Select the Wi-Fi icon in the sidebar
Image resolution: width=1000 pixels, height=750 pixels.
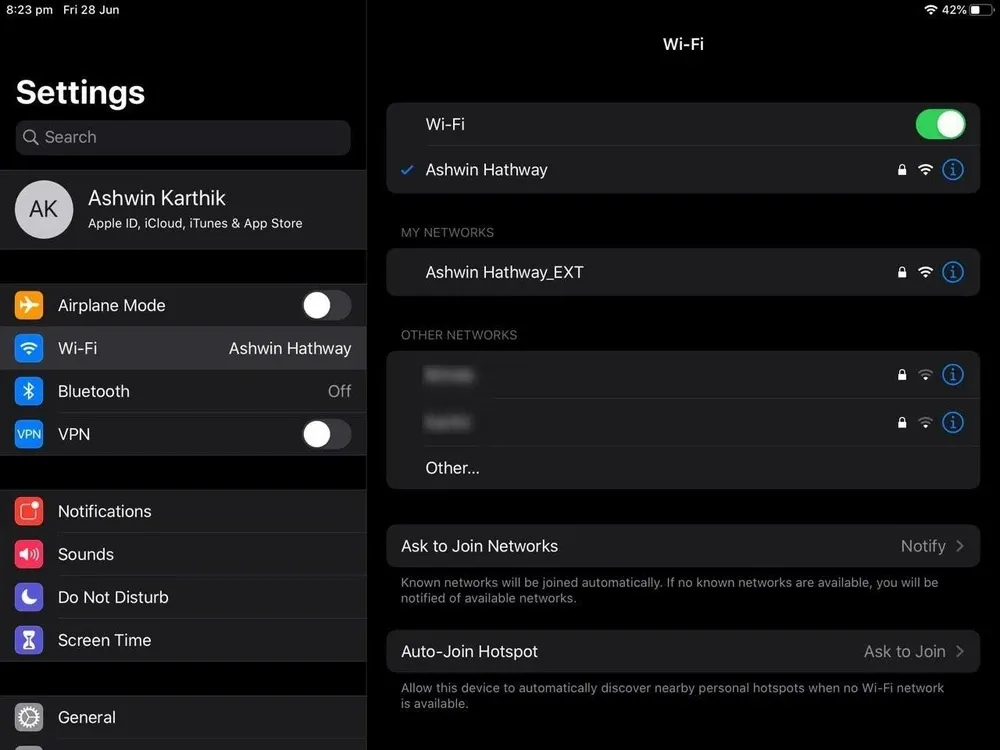[28, 348]
